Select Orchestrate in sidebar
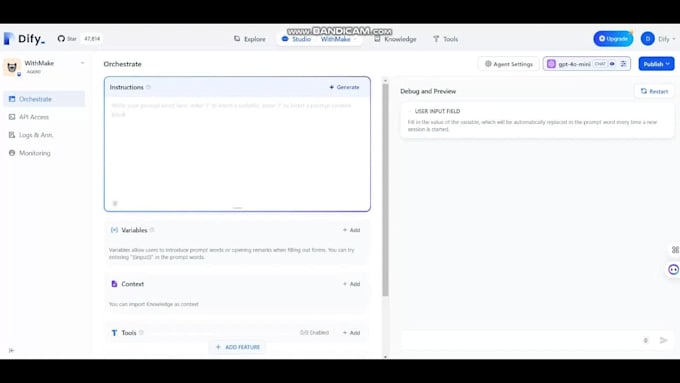 [x=44, y=99]
